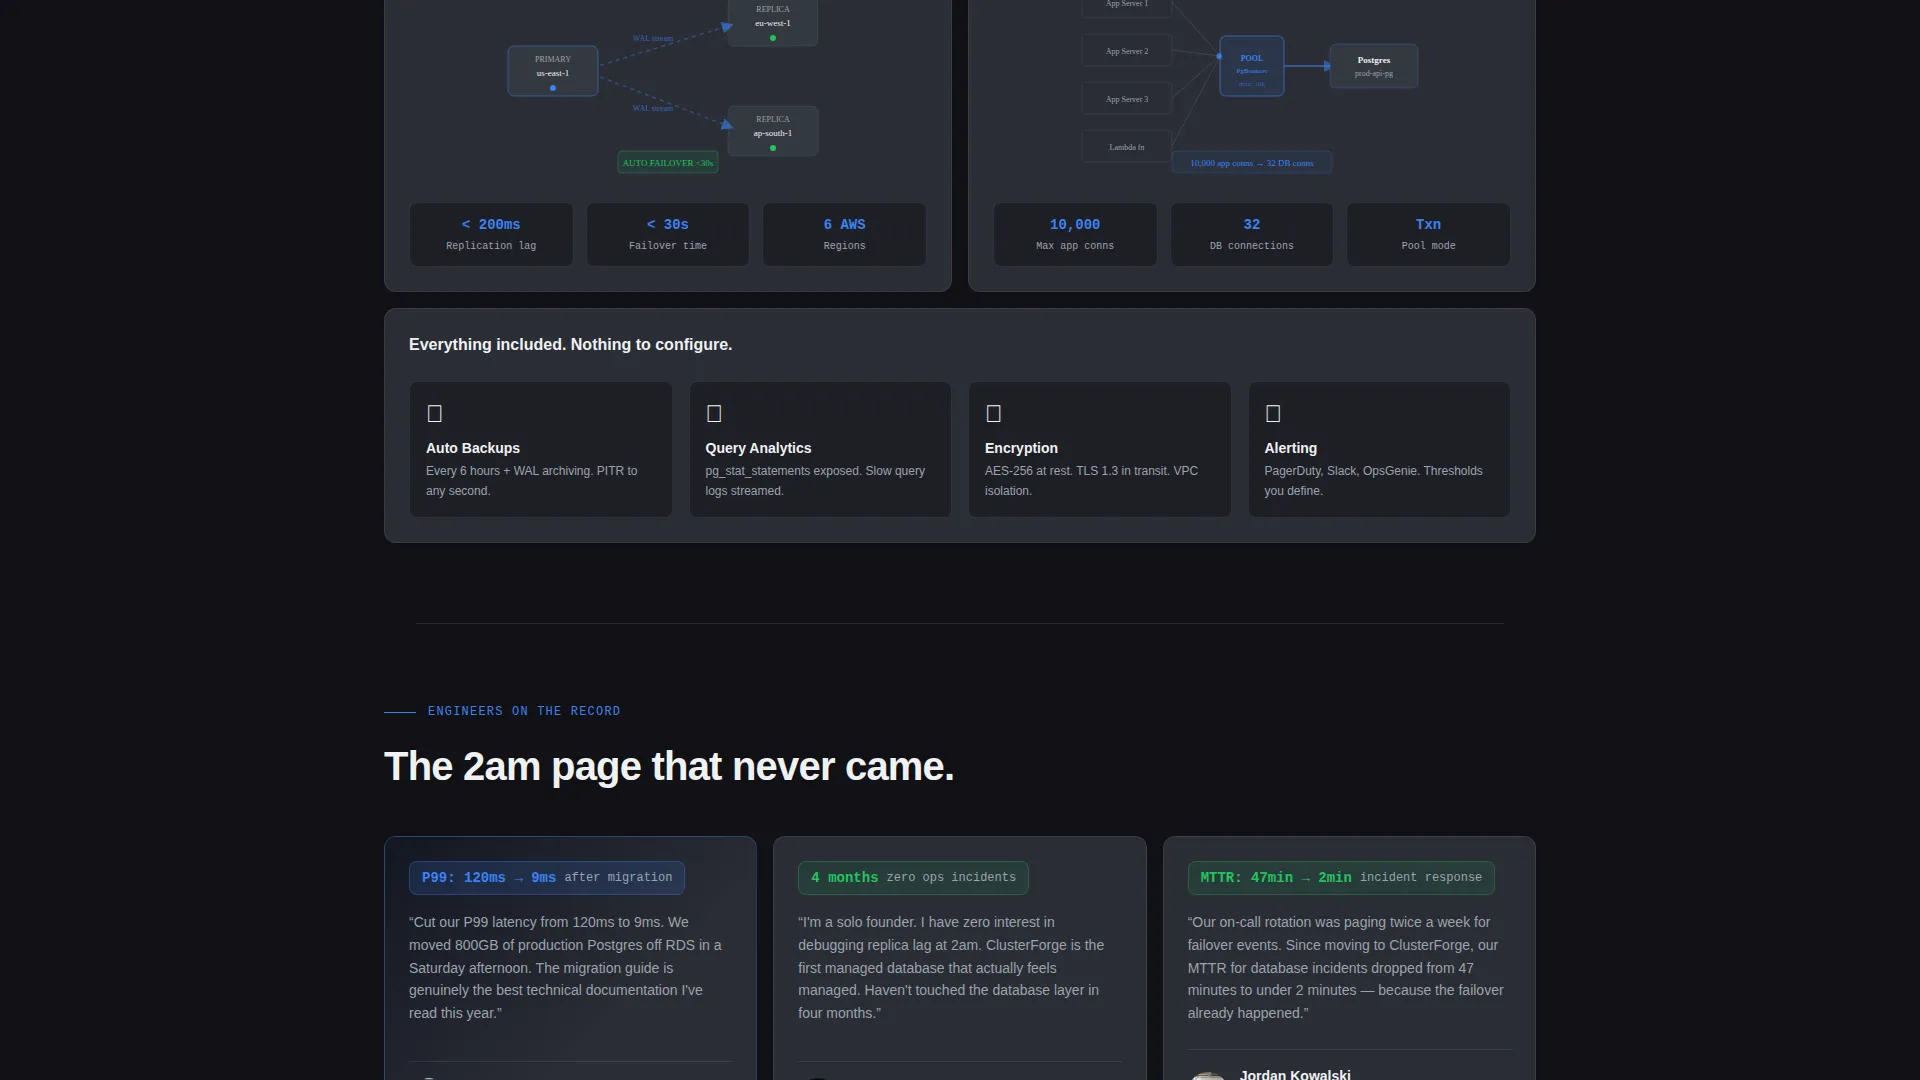
Task: Click the POOL PgBouncer node
Action: tap(1252, 67)
